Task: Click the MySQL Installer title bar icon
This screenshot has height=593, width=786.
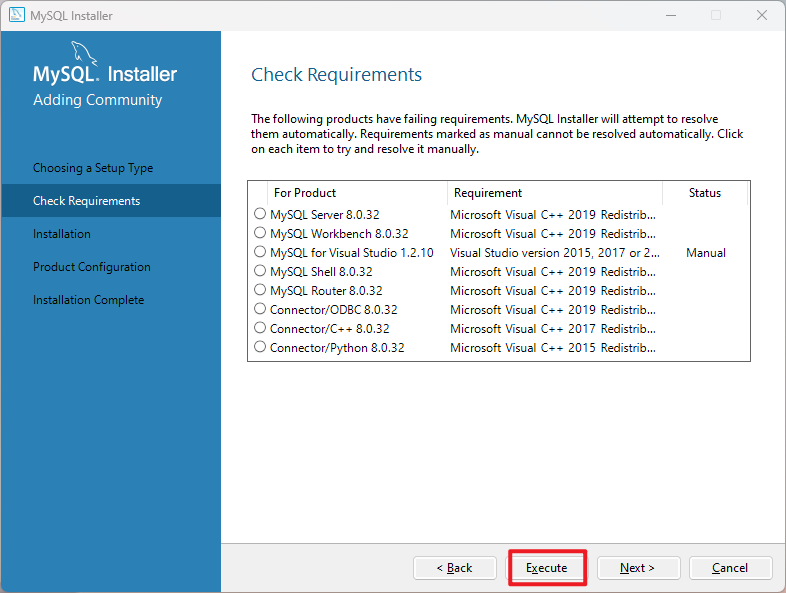Action: tap(16, 16)
